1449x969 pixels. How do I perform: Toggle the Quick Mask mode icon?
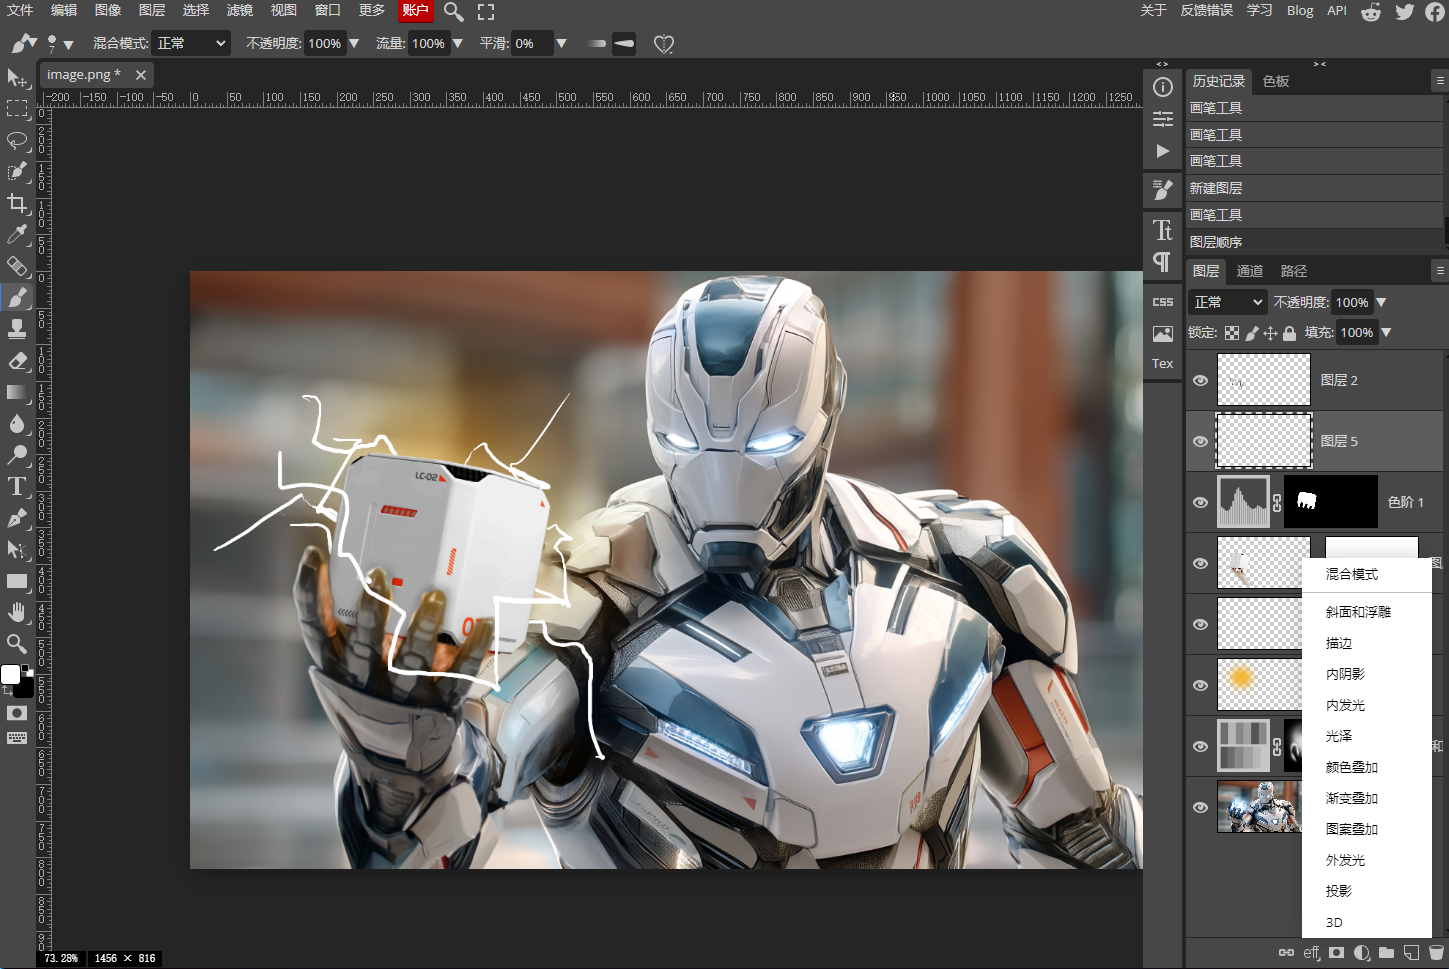pyautogui.click(x=17, y=713)
